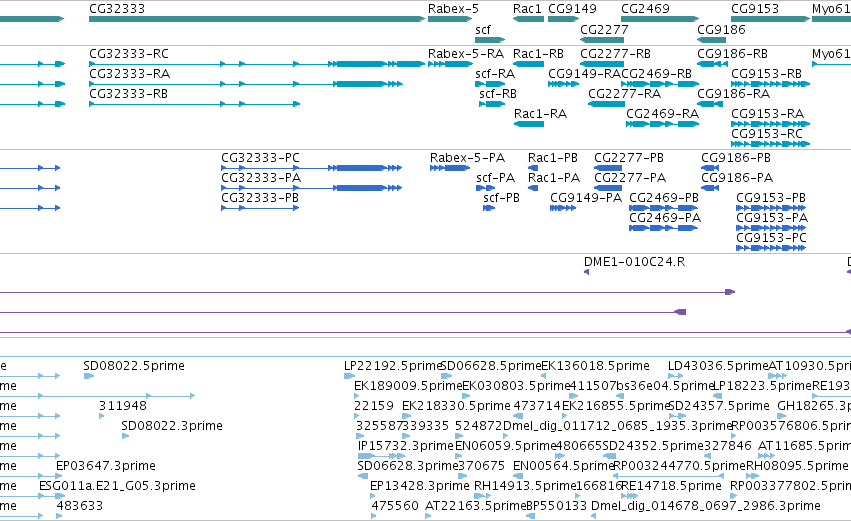The height and width of the screenshot is (521, 851).
Task: Click transcript CG2469-RA
Action: 662,113
